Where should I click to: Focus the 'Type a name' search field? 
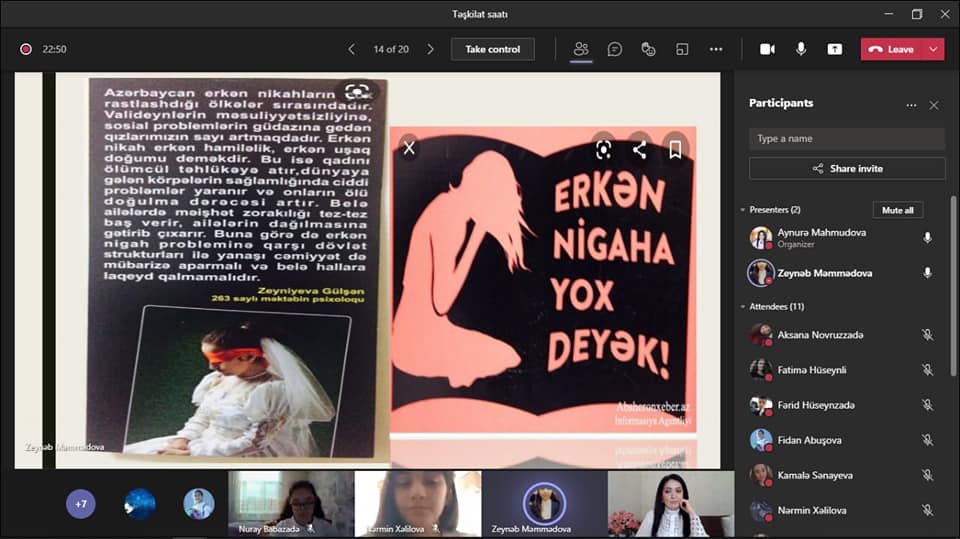847,139
